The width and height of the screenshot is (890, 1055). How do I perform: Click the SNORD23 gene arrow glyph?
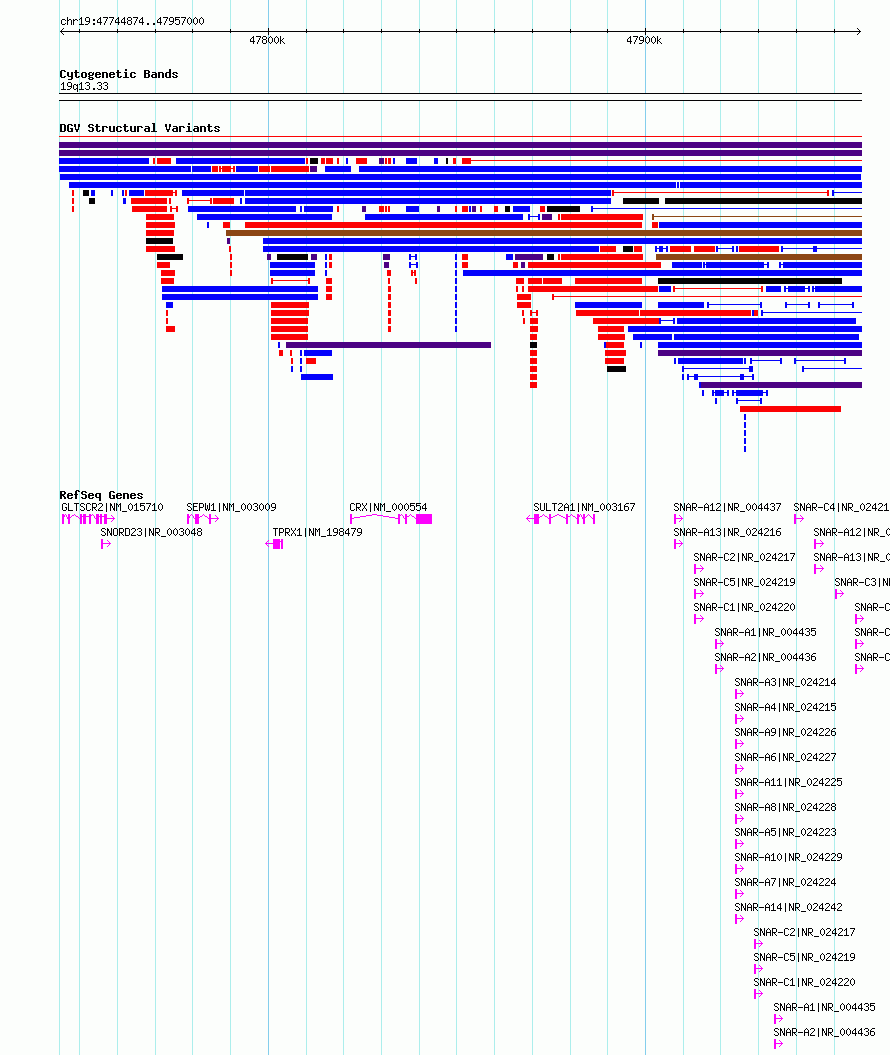coord(106,544)
